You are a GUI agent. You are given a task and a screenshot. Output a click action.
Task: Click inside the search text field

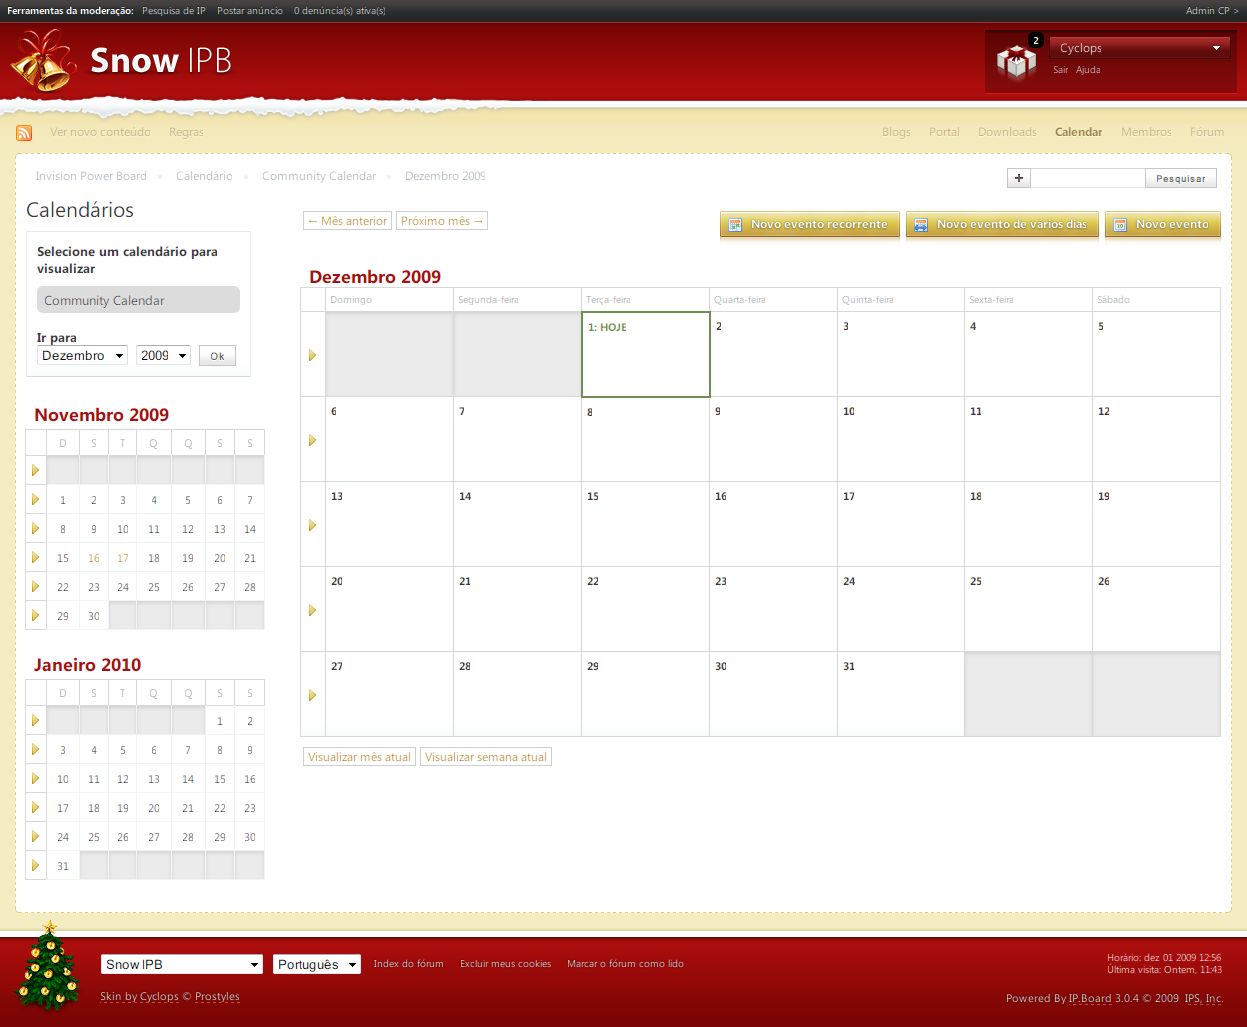(1087, 178)
